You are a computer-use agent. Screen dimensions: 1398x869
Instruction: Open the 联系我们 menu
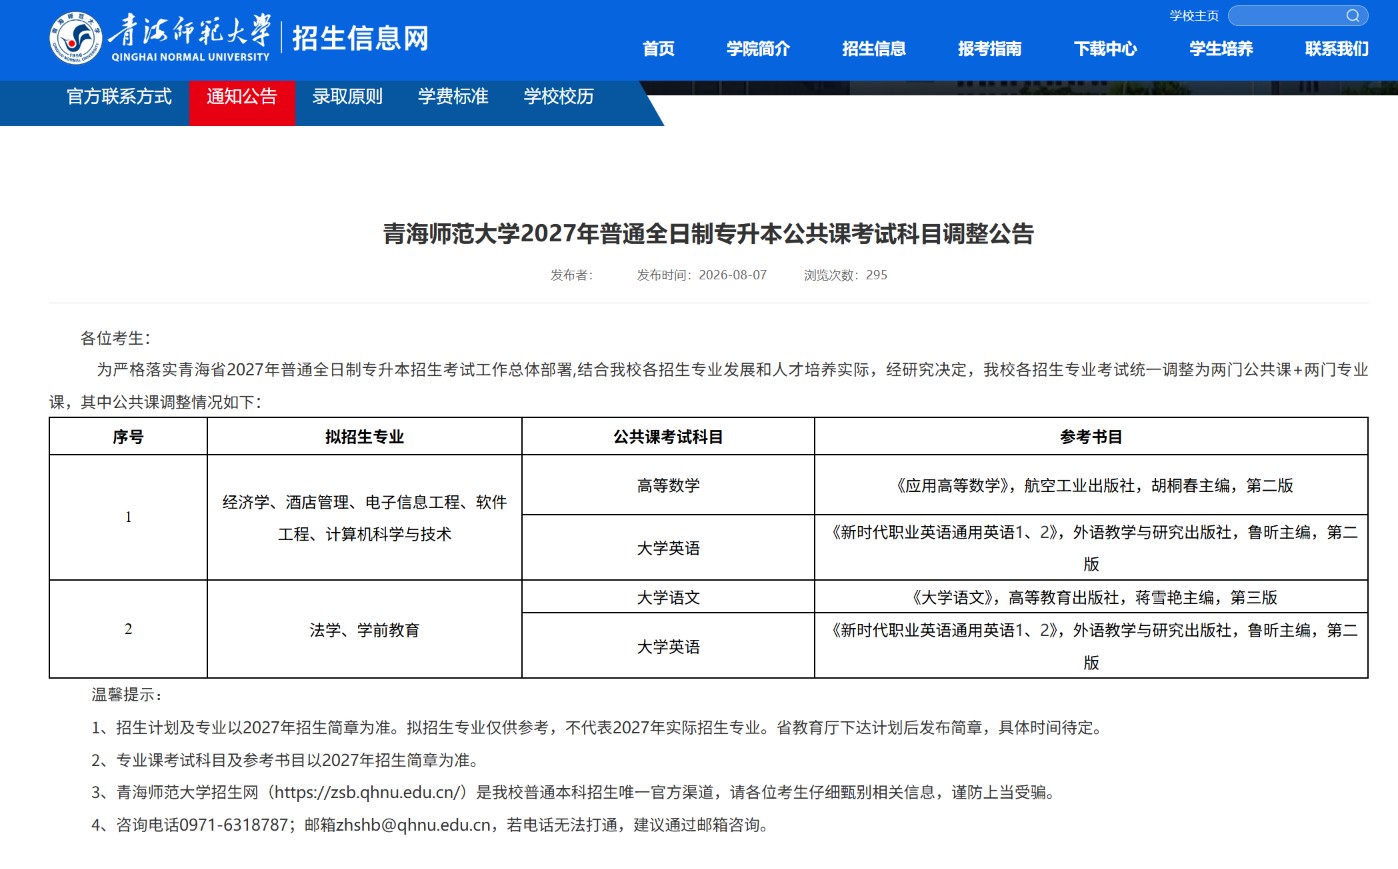(1337, 48)
